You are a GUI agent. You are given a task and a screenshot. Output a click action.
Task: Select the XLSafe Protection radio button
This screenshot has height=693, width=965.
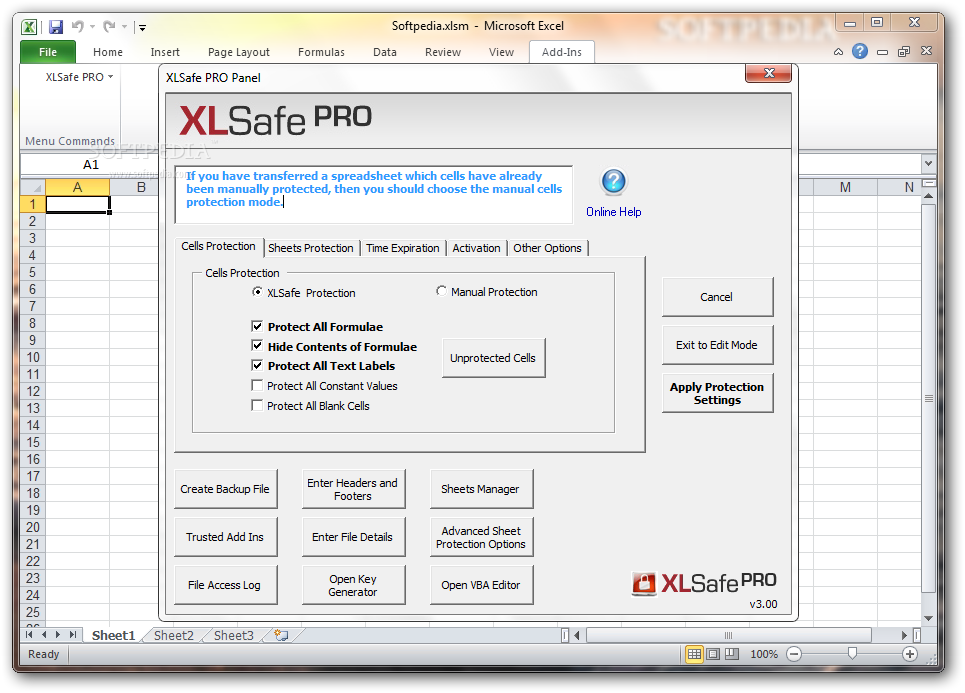257,292
